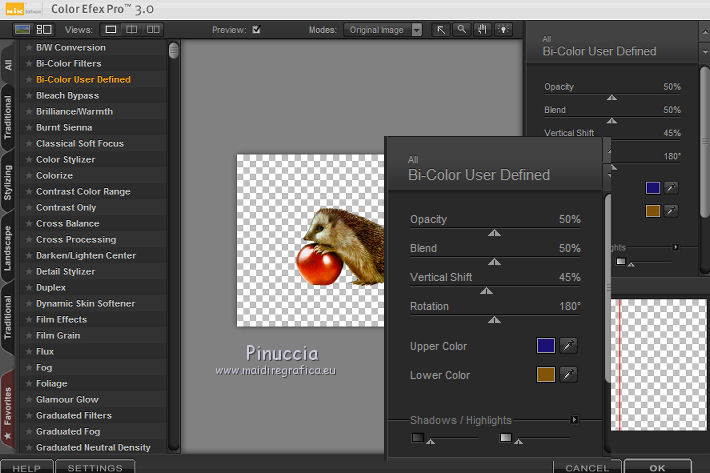Star the Bi-Color Filters entry as favorite
Image resolution: width=710 pixels, height=473 pixels.
pos(29,63)
